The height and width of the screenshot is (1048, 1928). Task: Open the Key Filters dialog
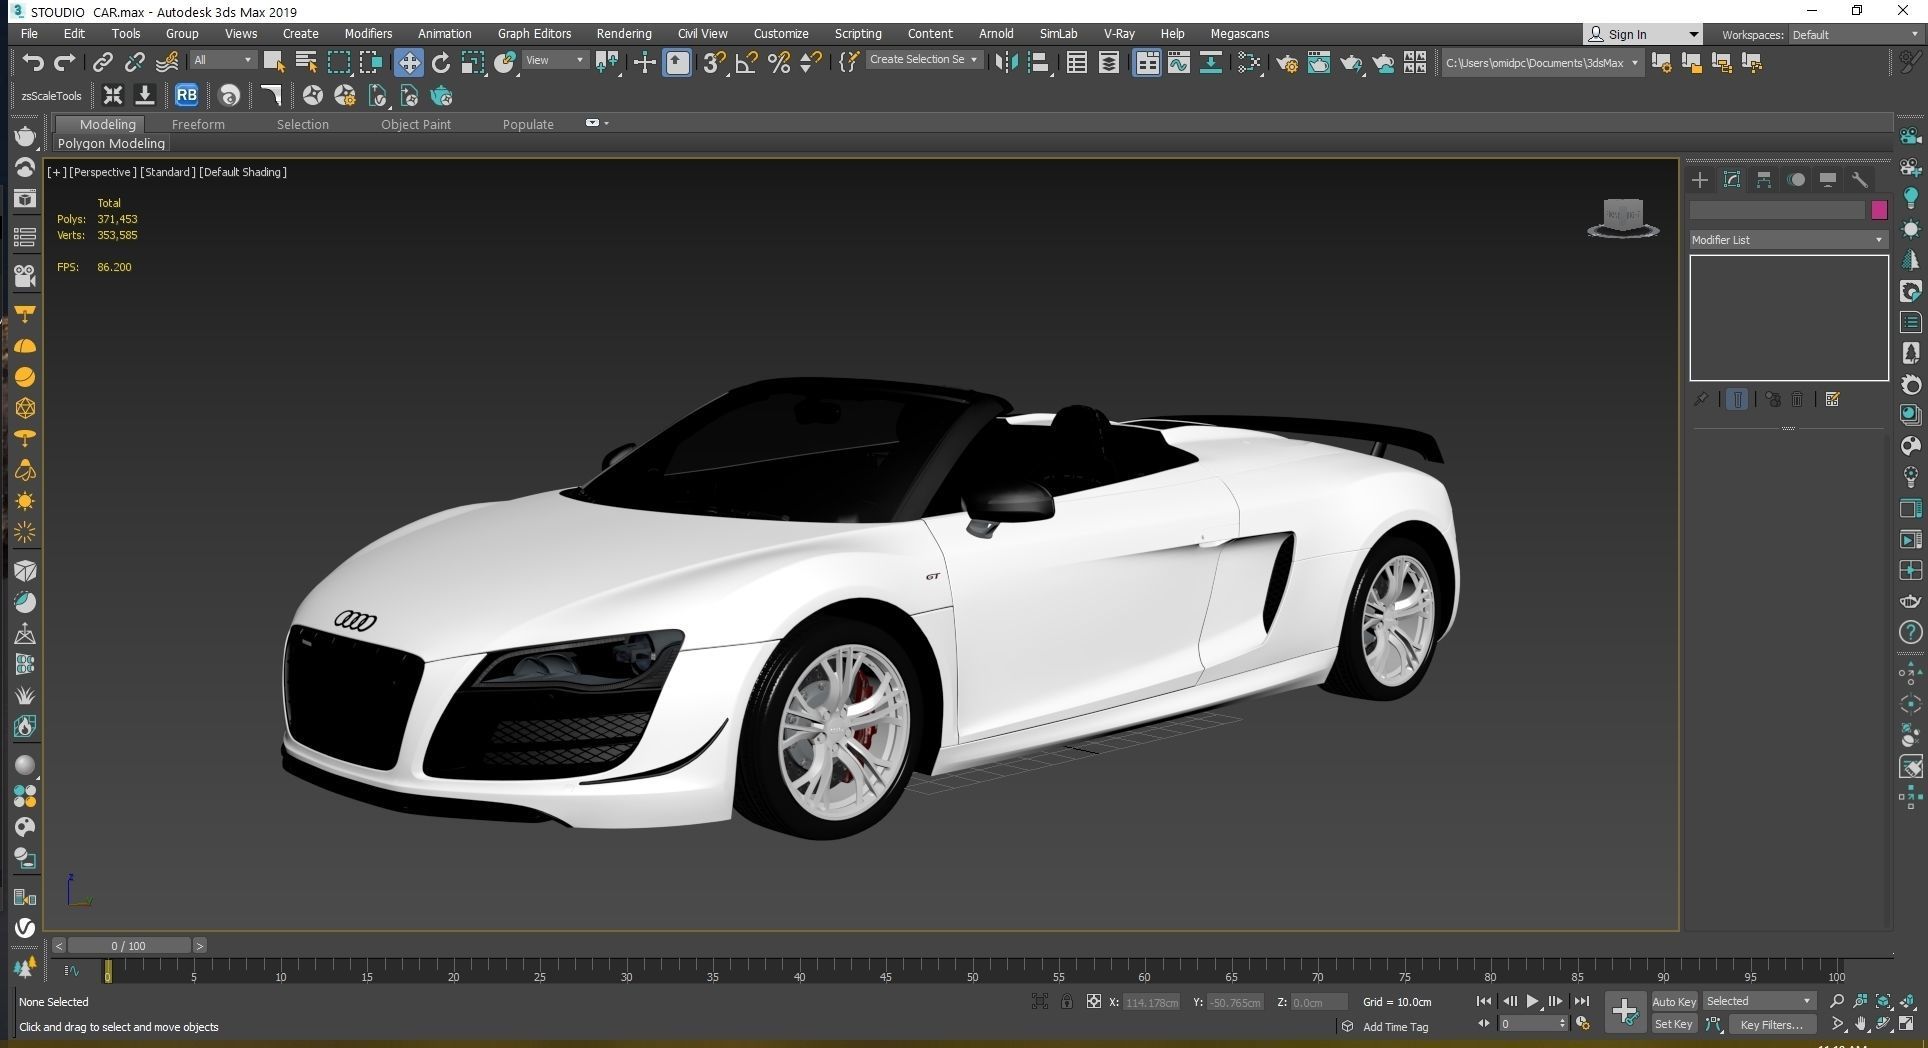(1771, 1024)
